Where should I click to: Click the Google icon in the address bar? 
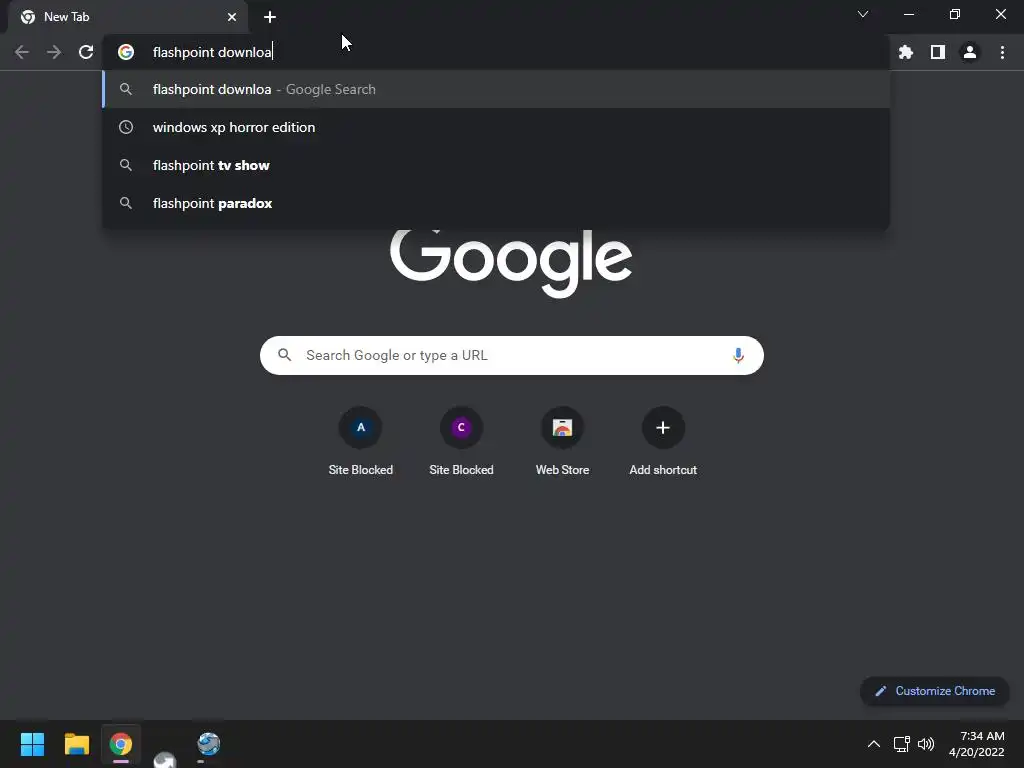126,52
